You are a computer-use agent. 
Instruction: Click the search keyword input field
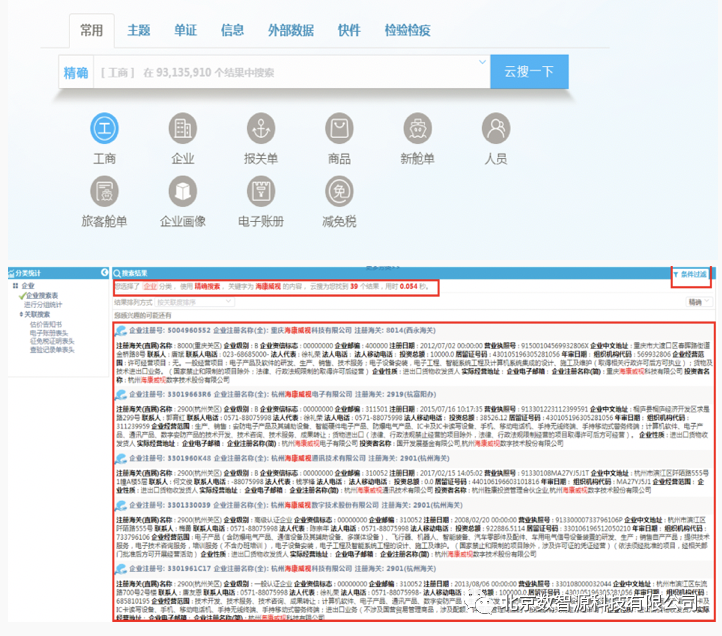292,72
